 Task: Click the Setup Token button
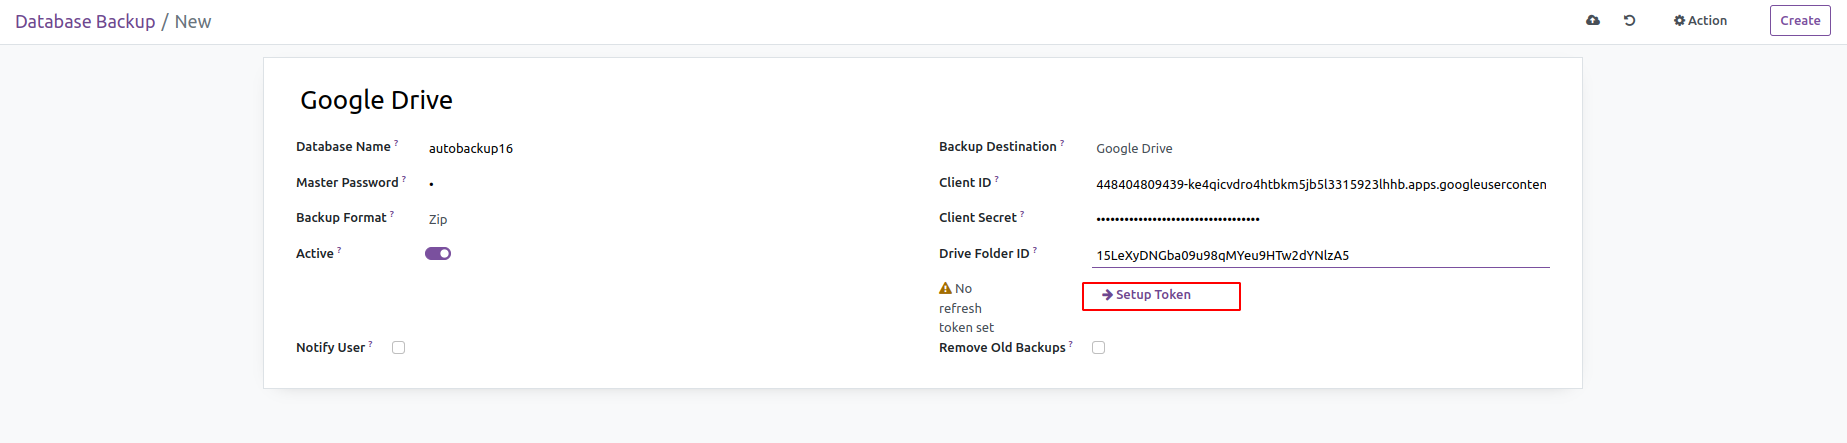[x=1161, y=296]
